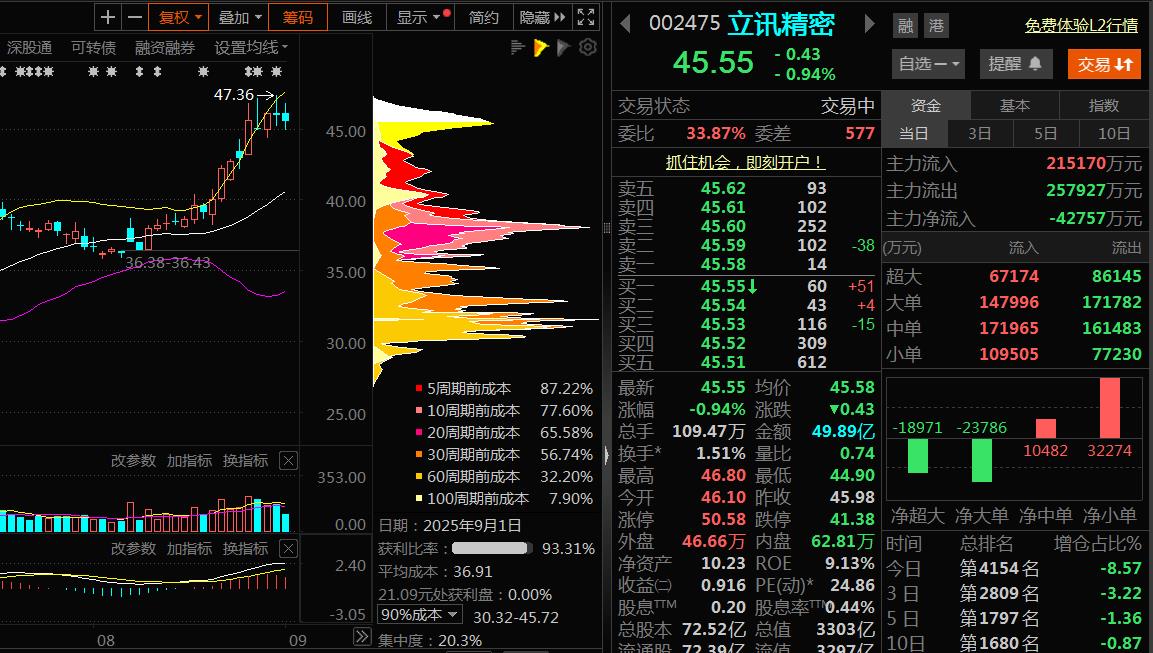Click the panel collapse handle beside 换手
This screenshot has height=653, width=1153.
click(607, 455)
